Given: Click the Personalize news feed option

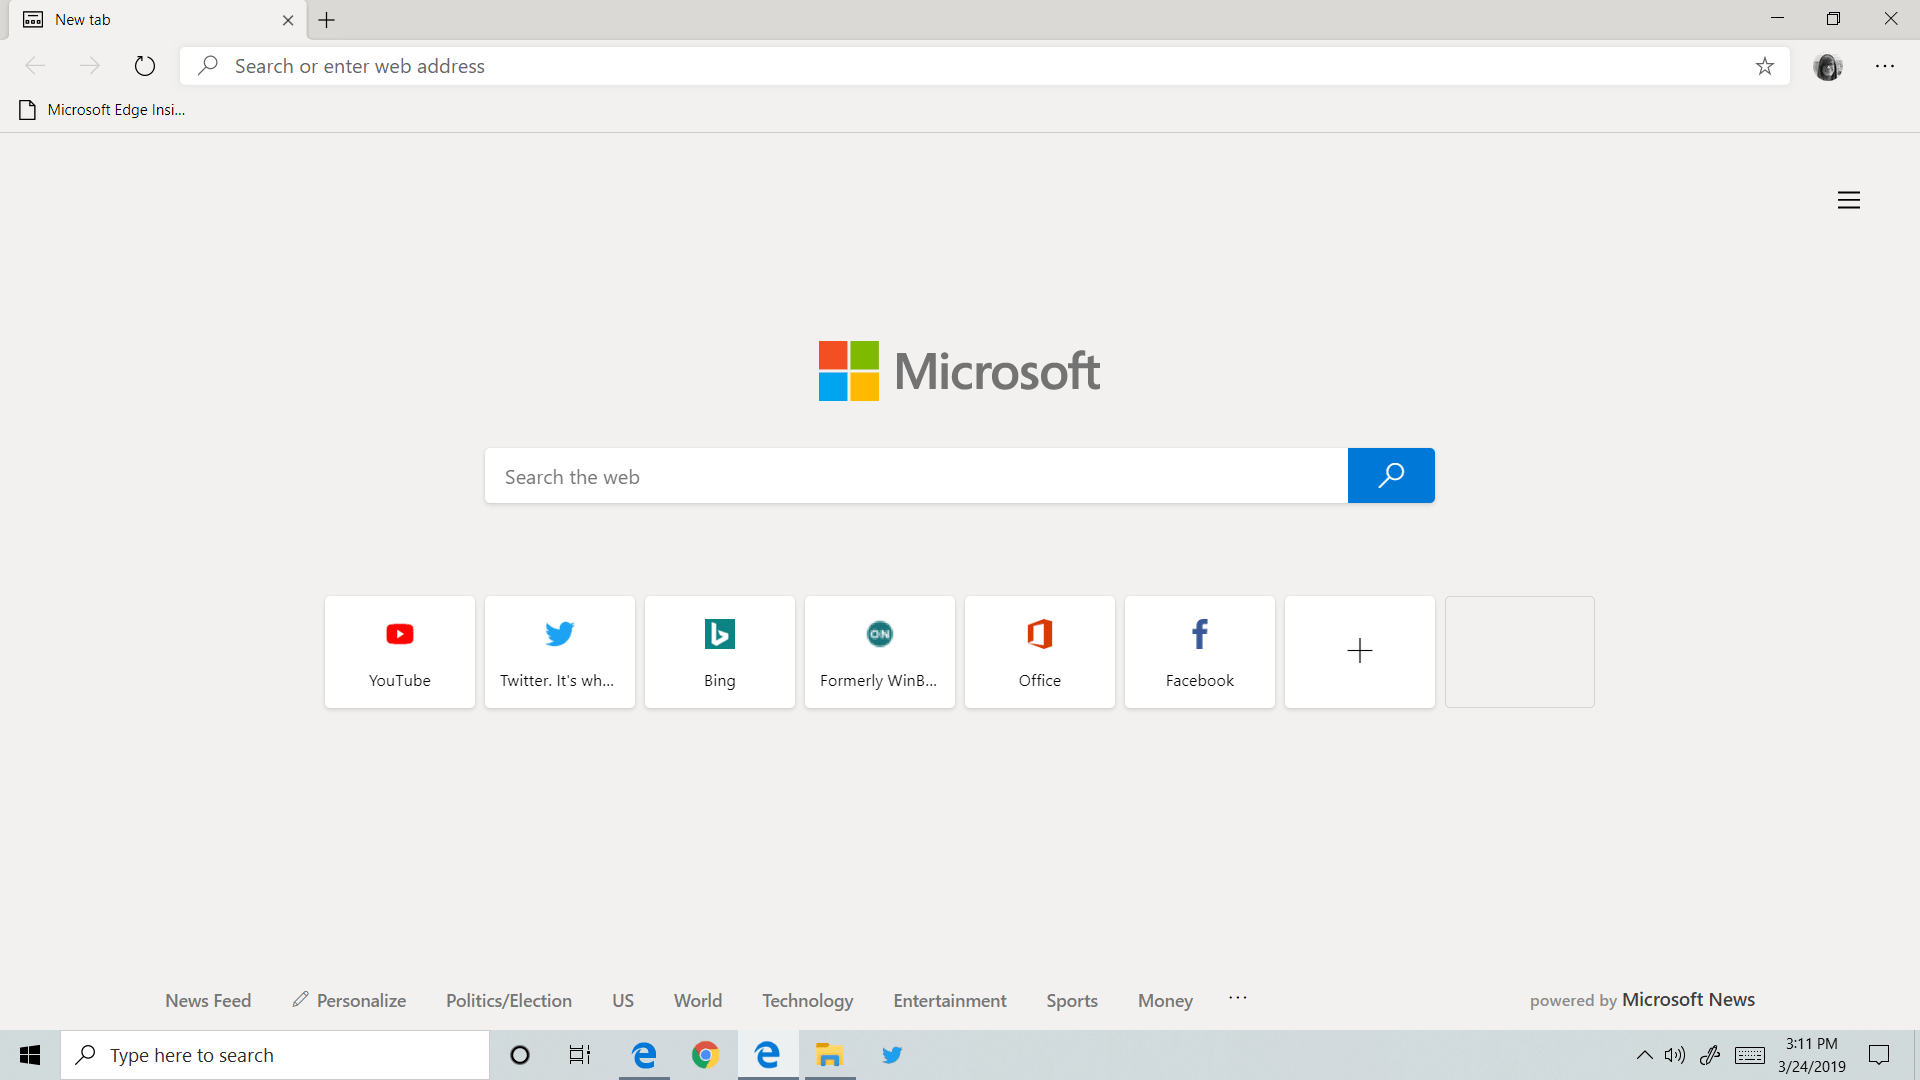Looking at the screenshot, I should tap(349, 1000).
